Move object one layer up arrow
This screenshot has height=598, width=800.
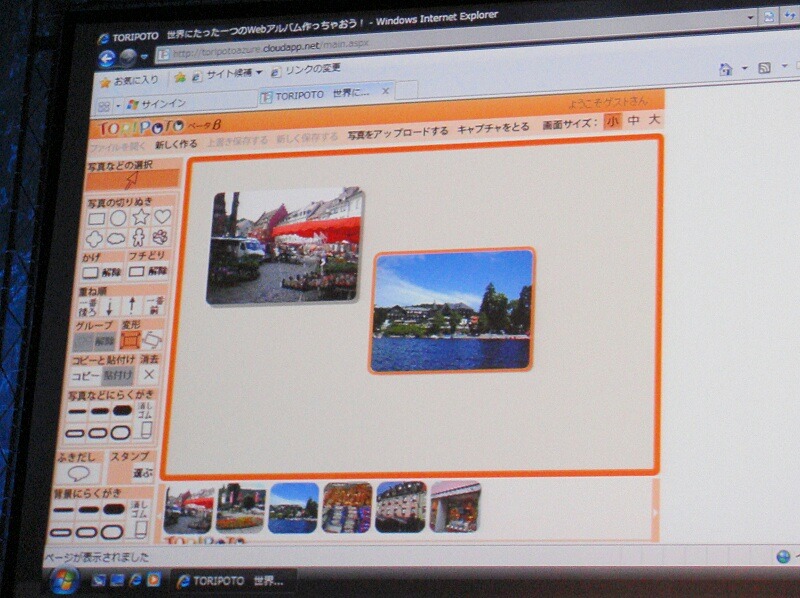coord(132,306)
